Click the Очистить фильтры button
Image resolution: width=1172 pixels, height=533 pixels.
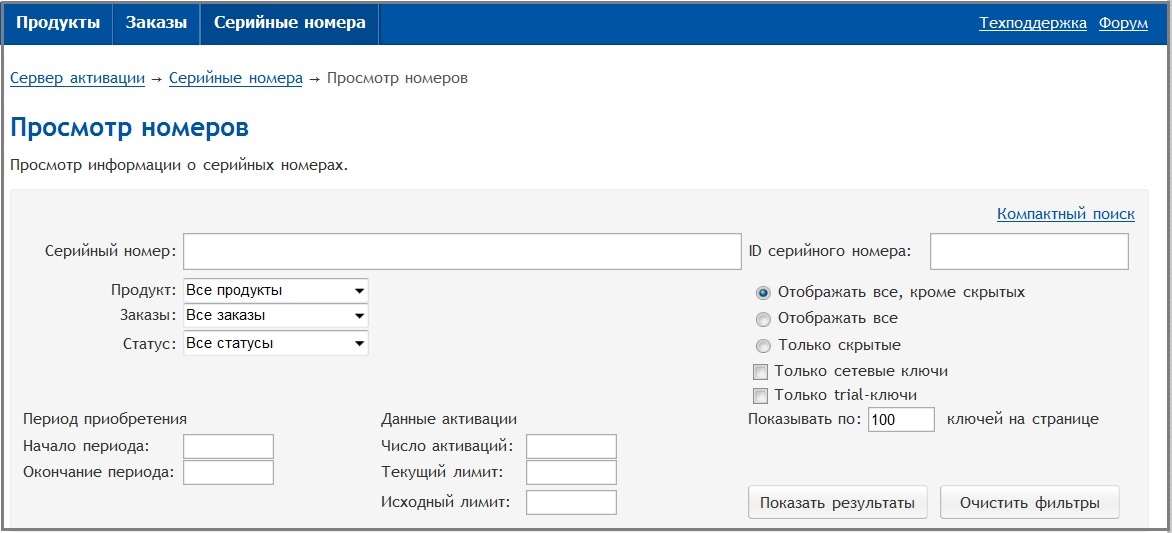pos(1029,503)
